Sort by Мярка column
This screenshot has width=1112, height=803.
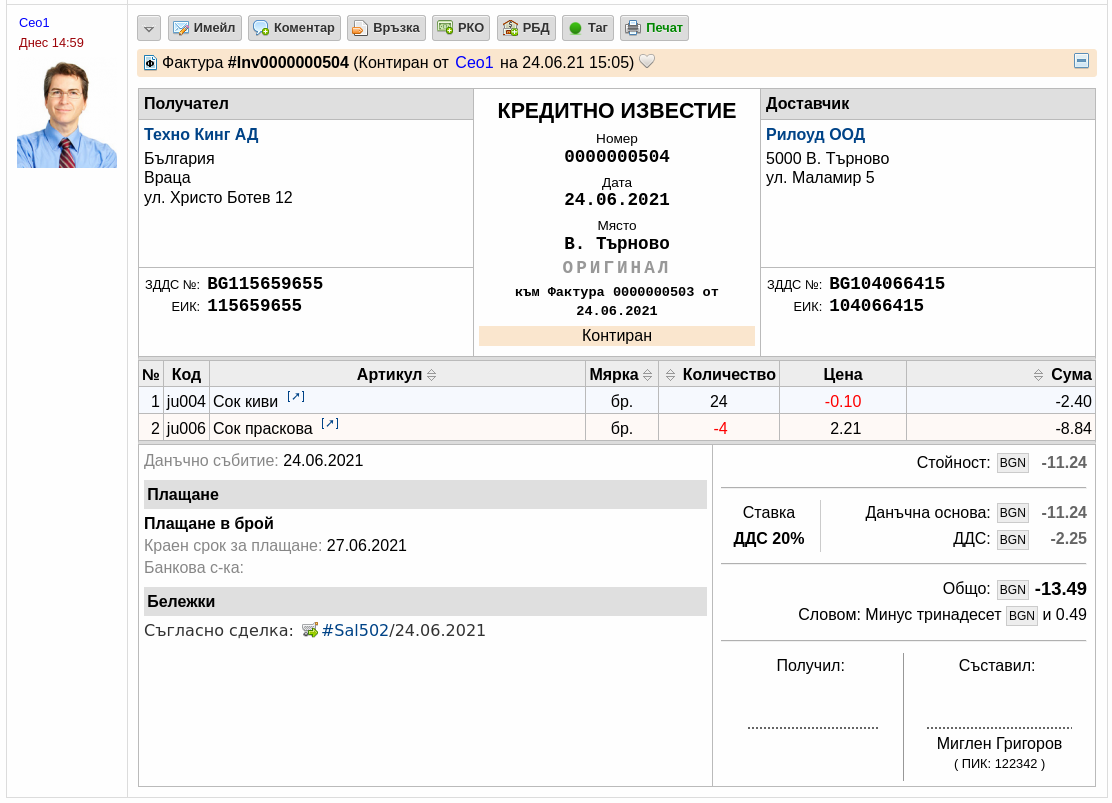coord(647,375)
